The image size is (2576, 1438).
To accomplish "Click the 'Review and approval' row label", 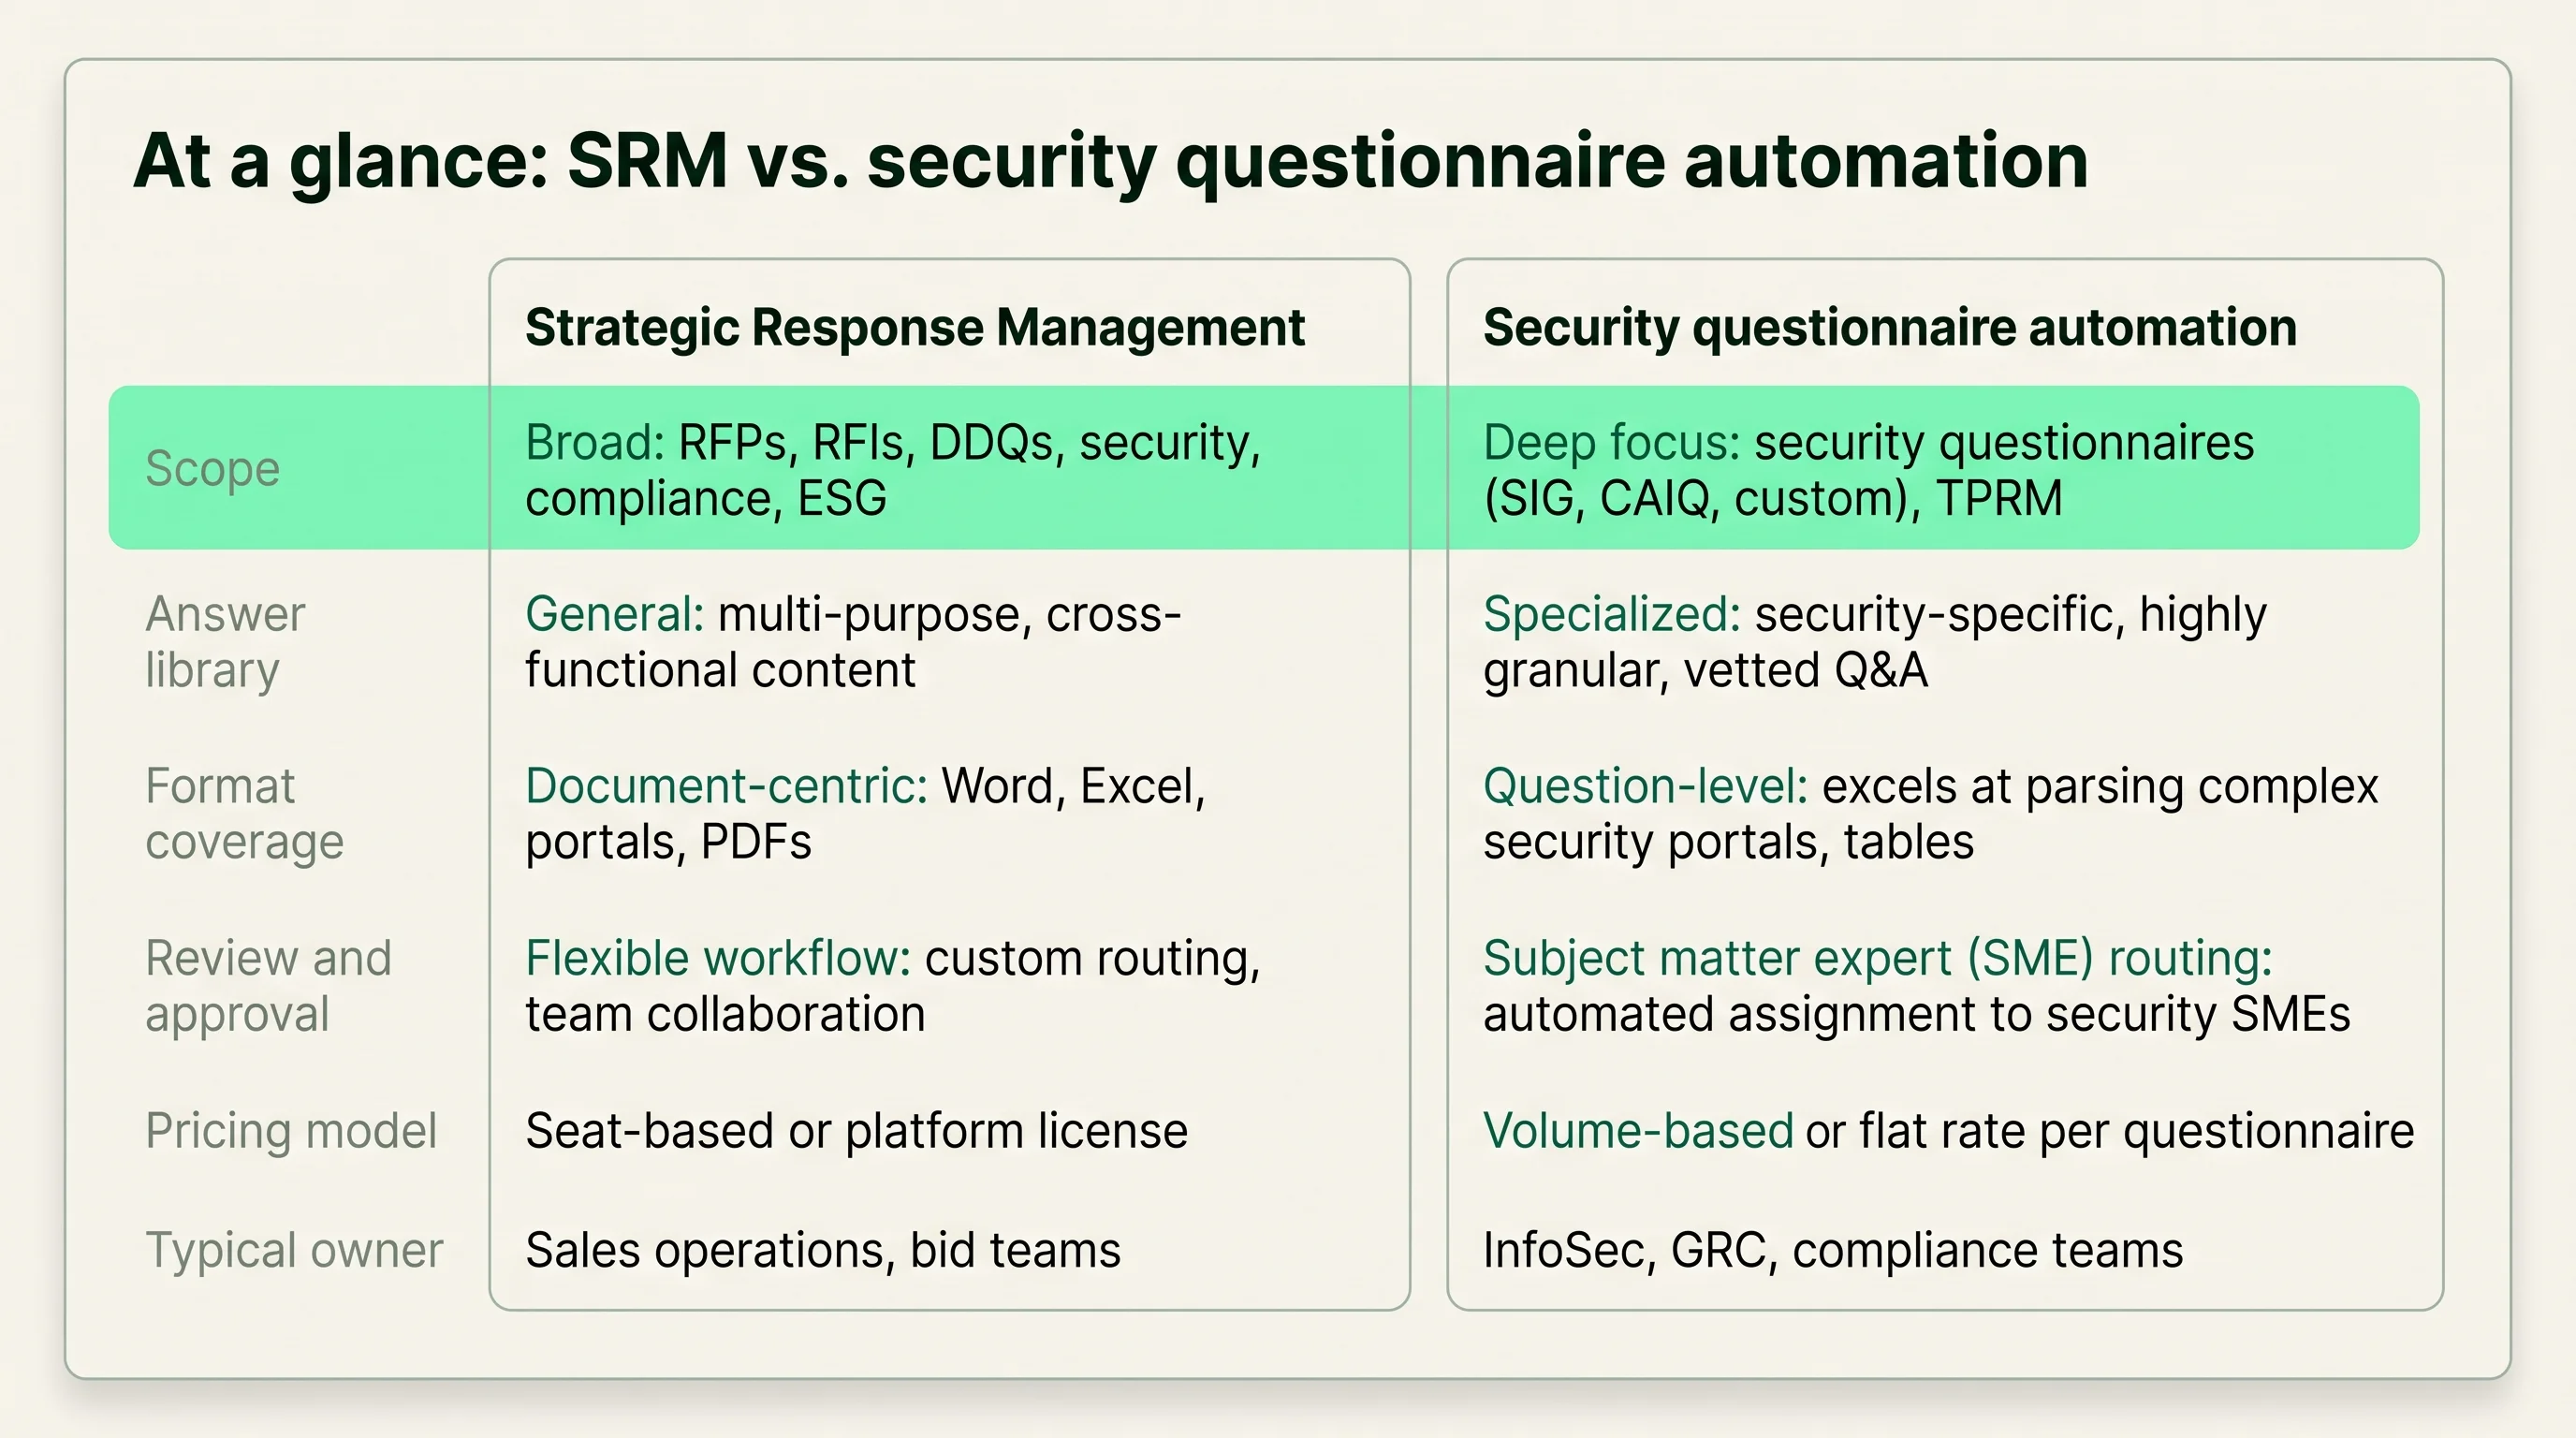I will pos(268,986).
